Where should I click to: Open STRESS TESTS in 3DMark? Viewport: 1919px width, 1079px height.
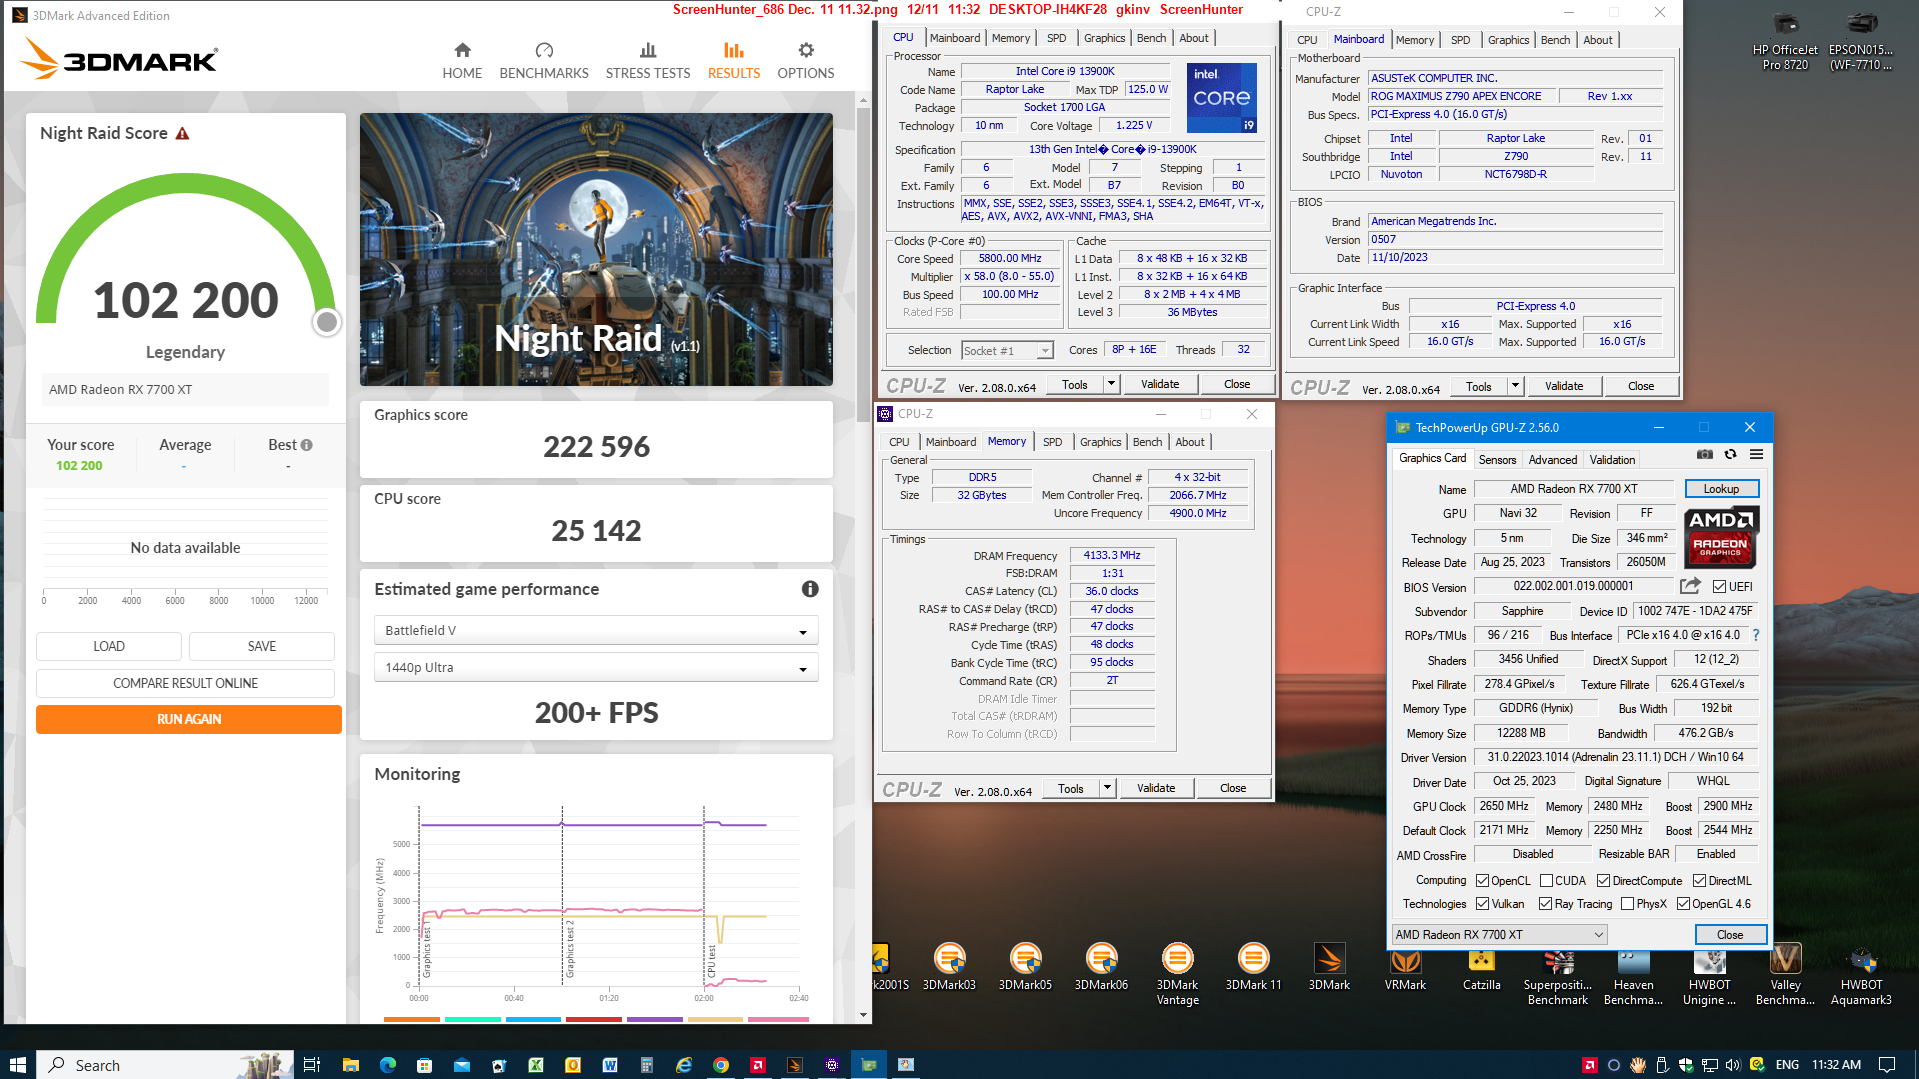click(x=648, y=61)
